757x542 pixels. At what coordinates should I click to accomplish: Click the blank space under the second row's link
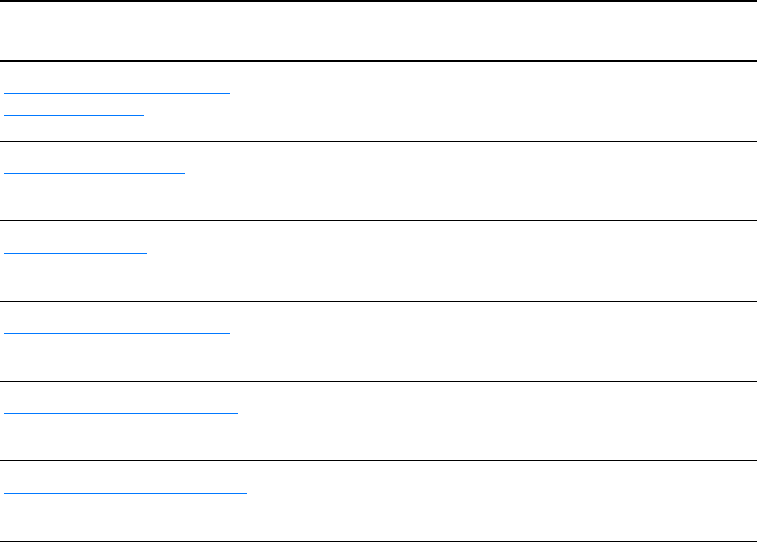coord(95,200)
